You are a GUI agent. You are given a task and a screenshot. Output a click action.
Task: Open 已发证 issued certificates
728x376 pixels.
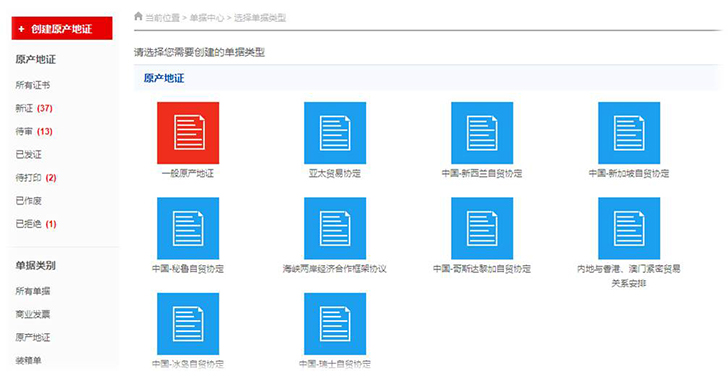pyautogui.click(x=28, y=155)
